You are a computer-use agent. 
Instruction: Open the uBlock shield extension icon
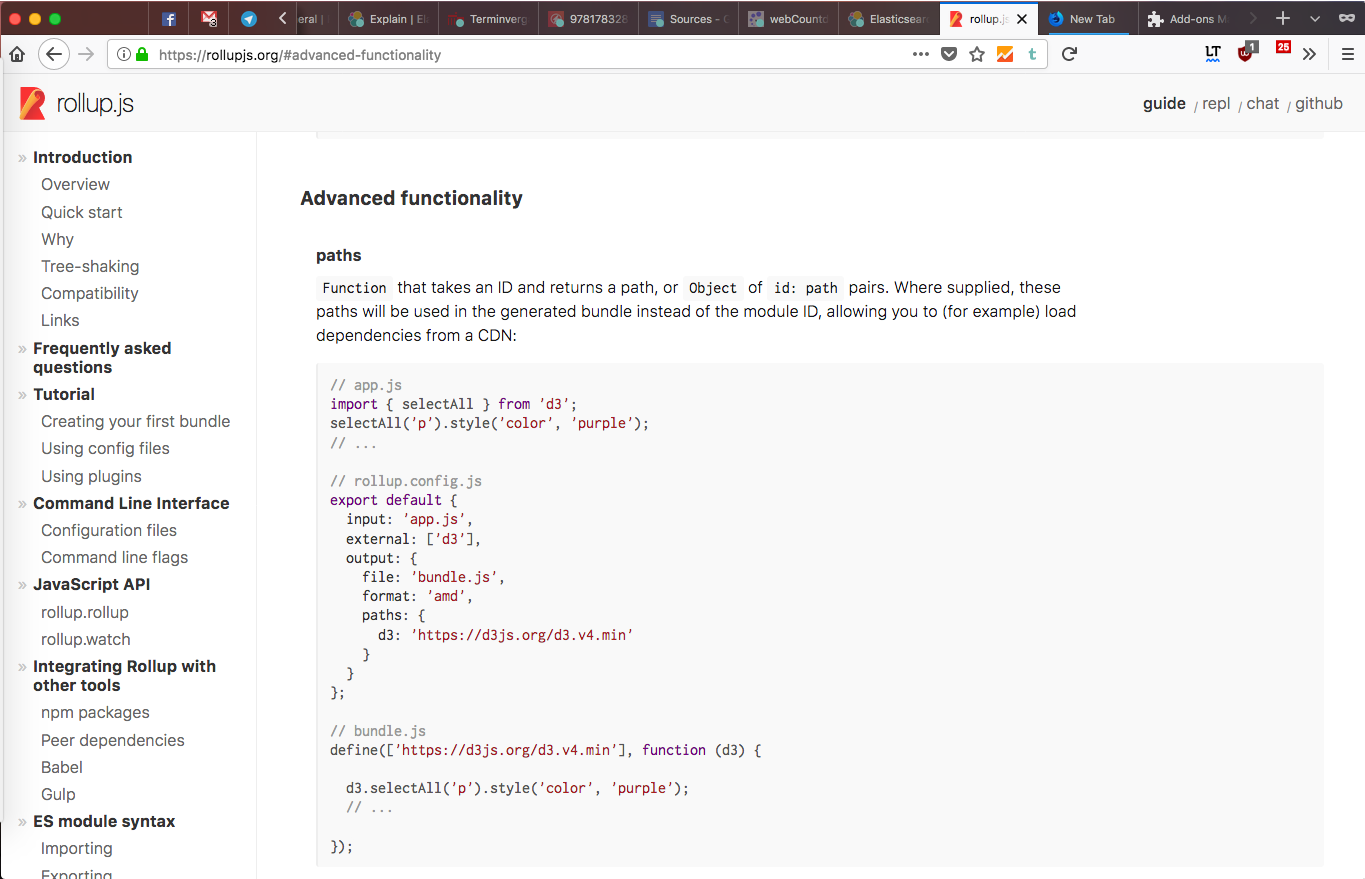point(1246,53)
